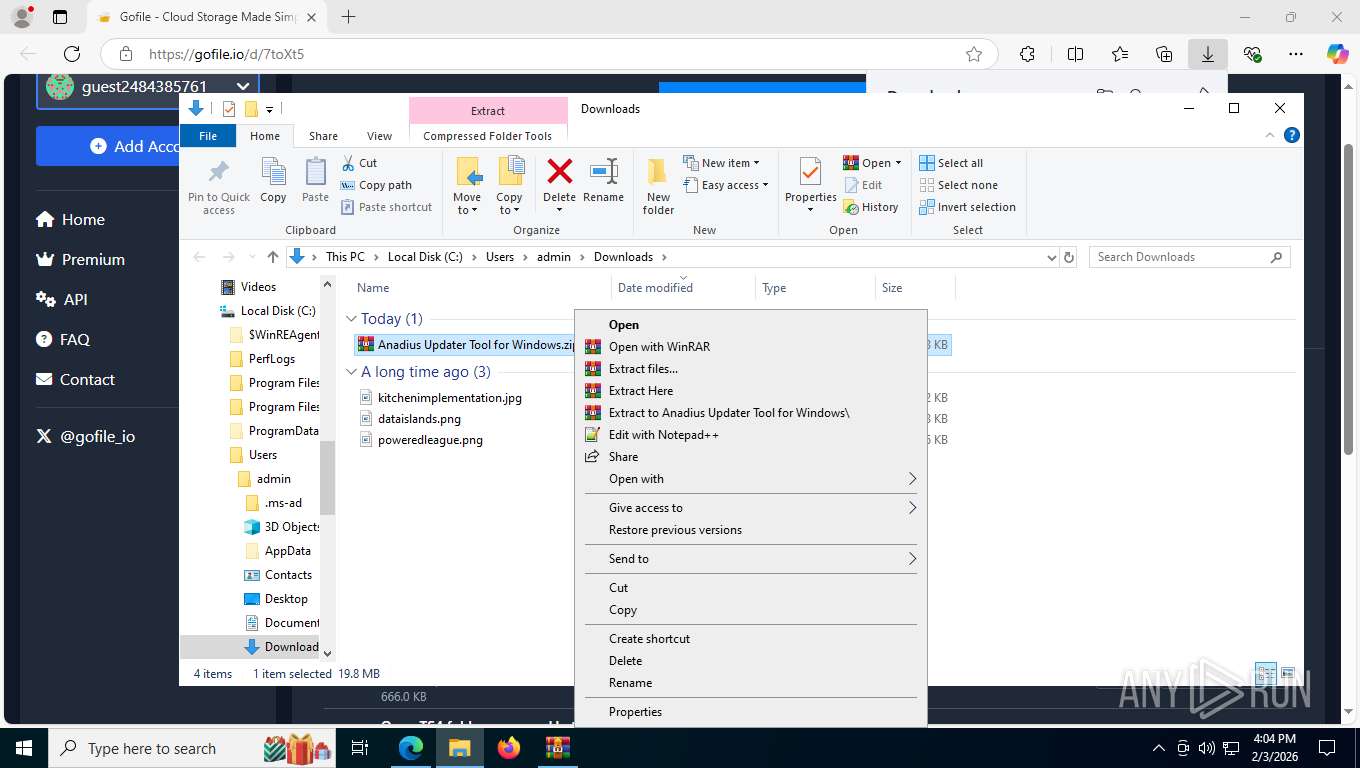The width and height of the screenshot is (1360, 768).
Task: Click the Cut scissors icon
Action: click(348, 163)
